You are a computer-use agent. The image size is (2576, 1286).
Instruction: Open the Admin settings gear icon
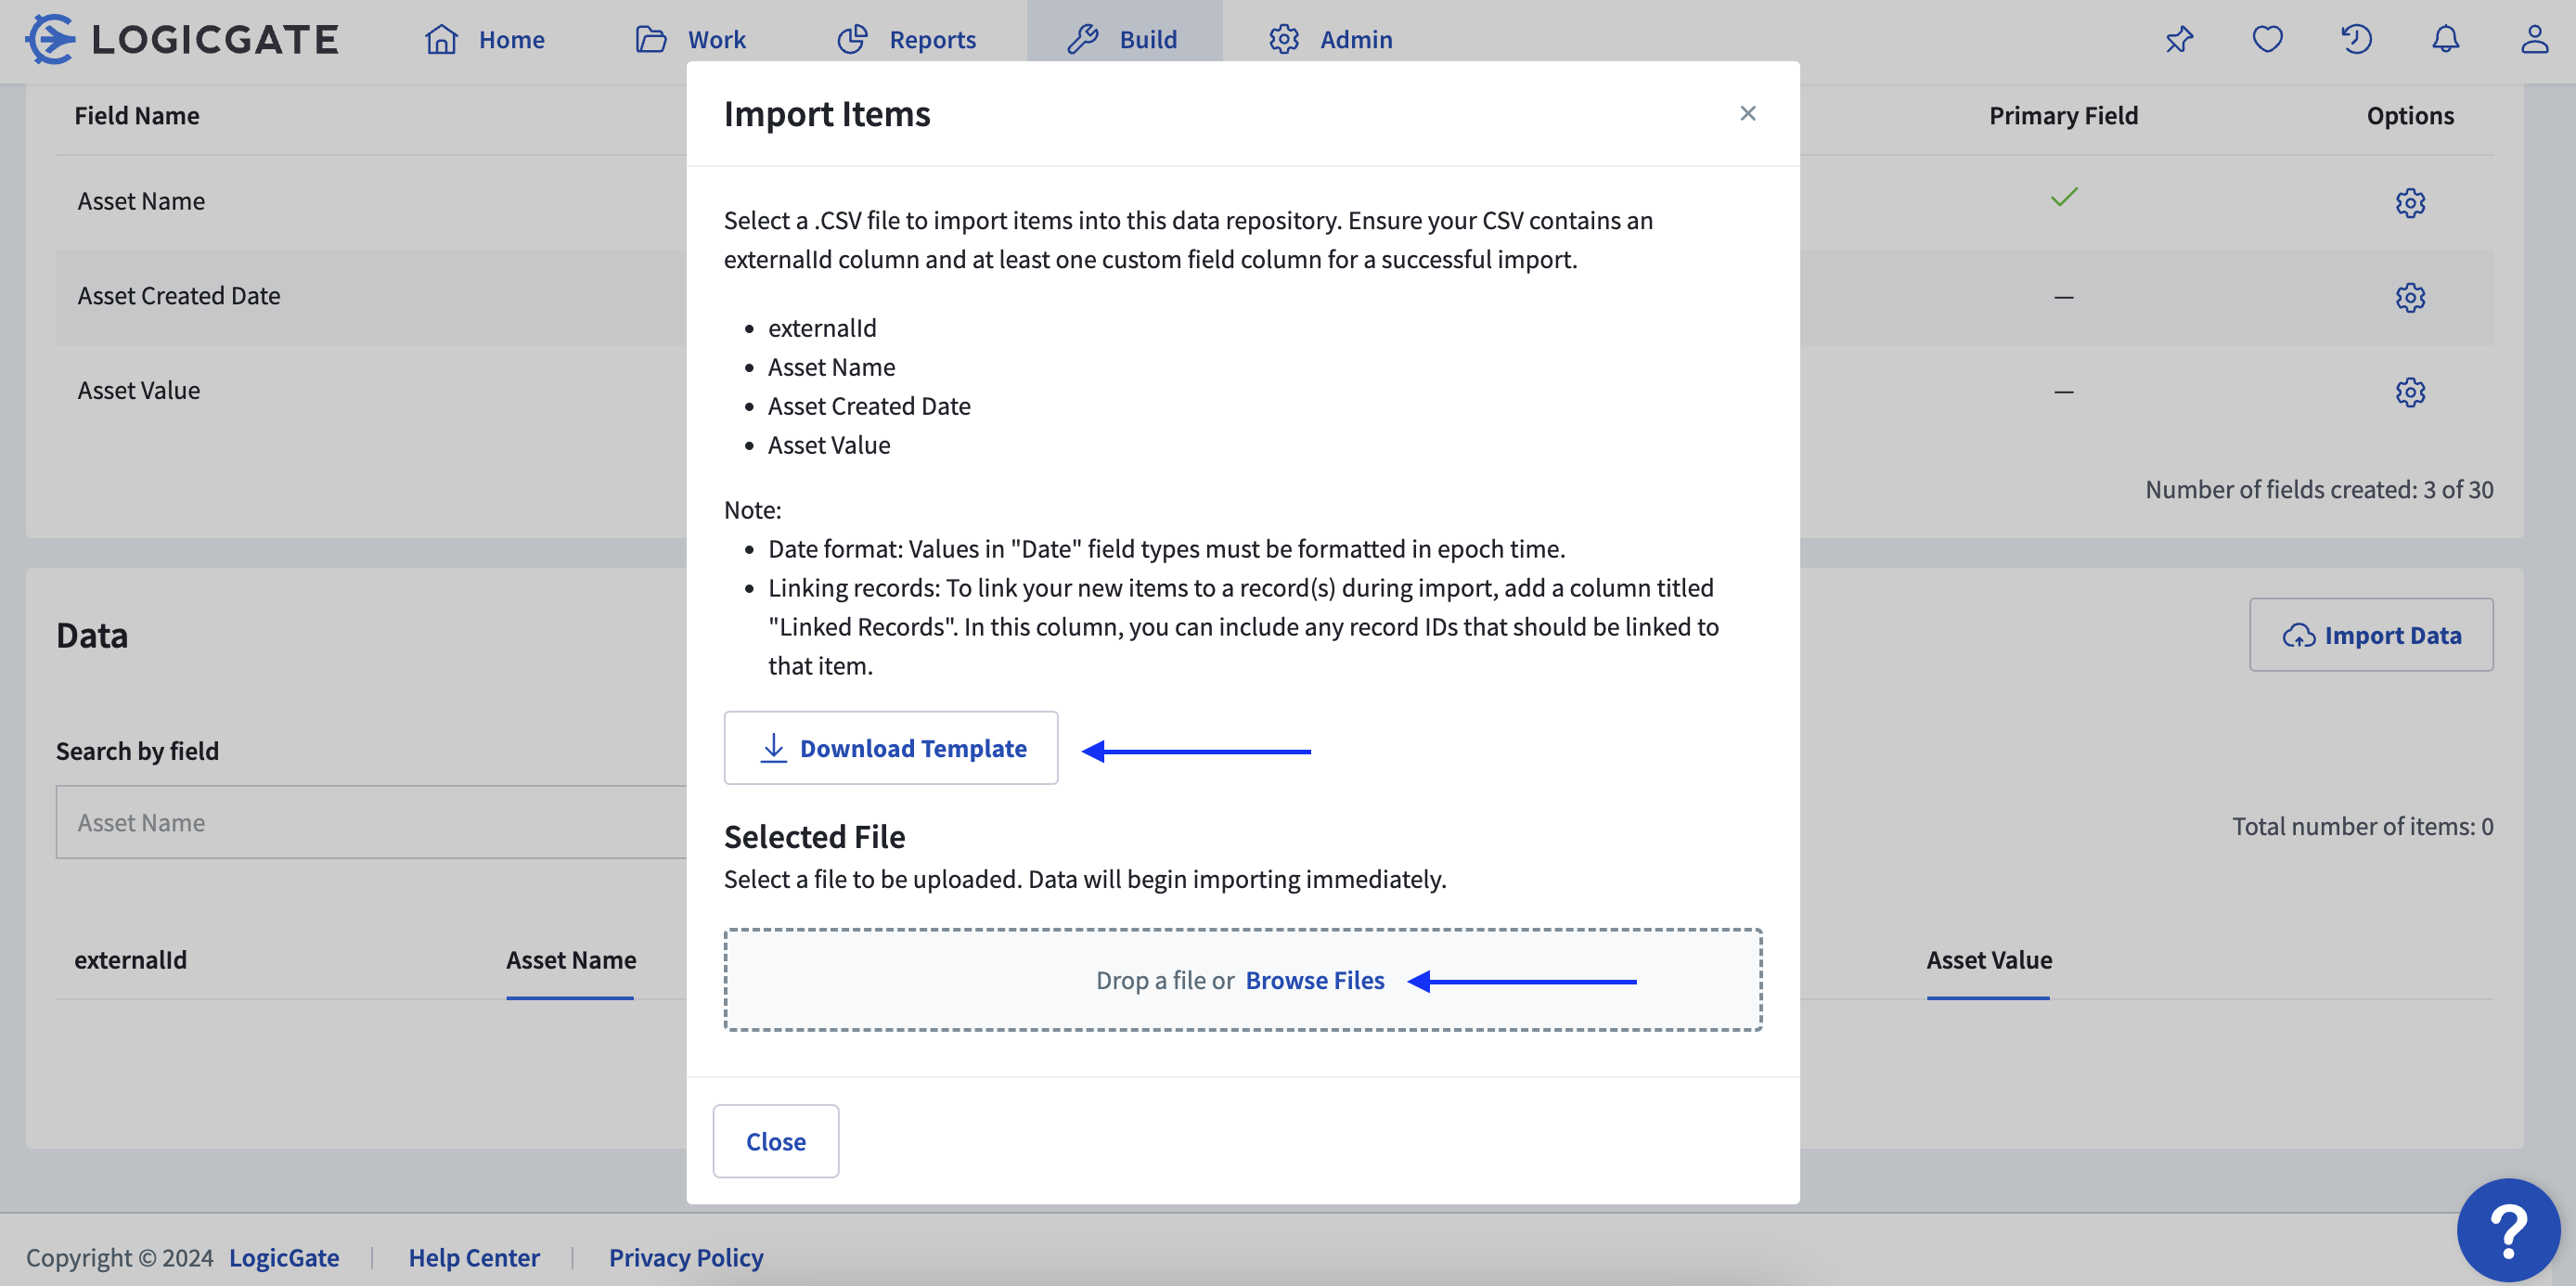pyautogui.click(x=1284, y=39)
